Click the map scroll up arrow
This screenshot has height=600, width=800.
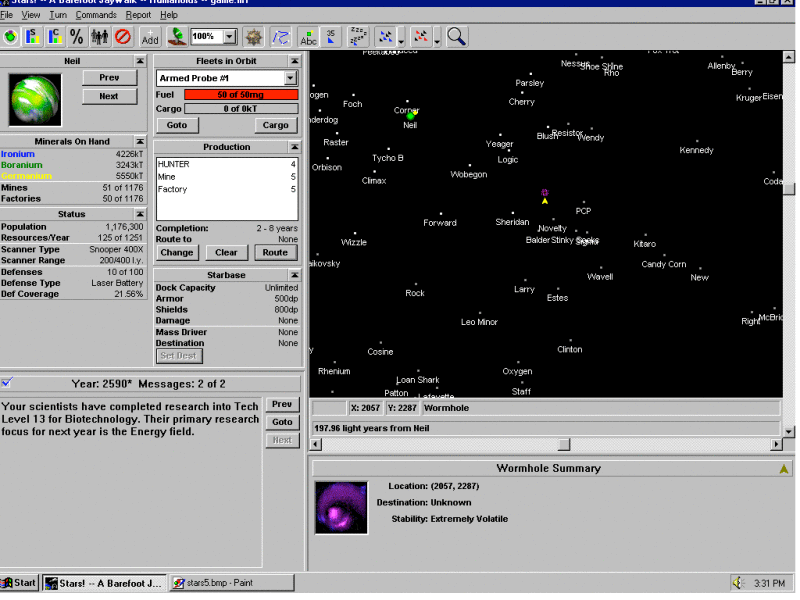(789, 57)
